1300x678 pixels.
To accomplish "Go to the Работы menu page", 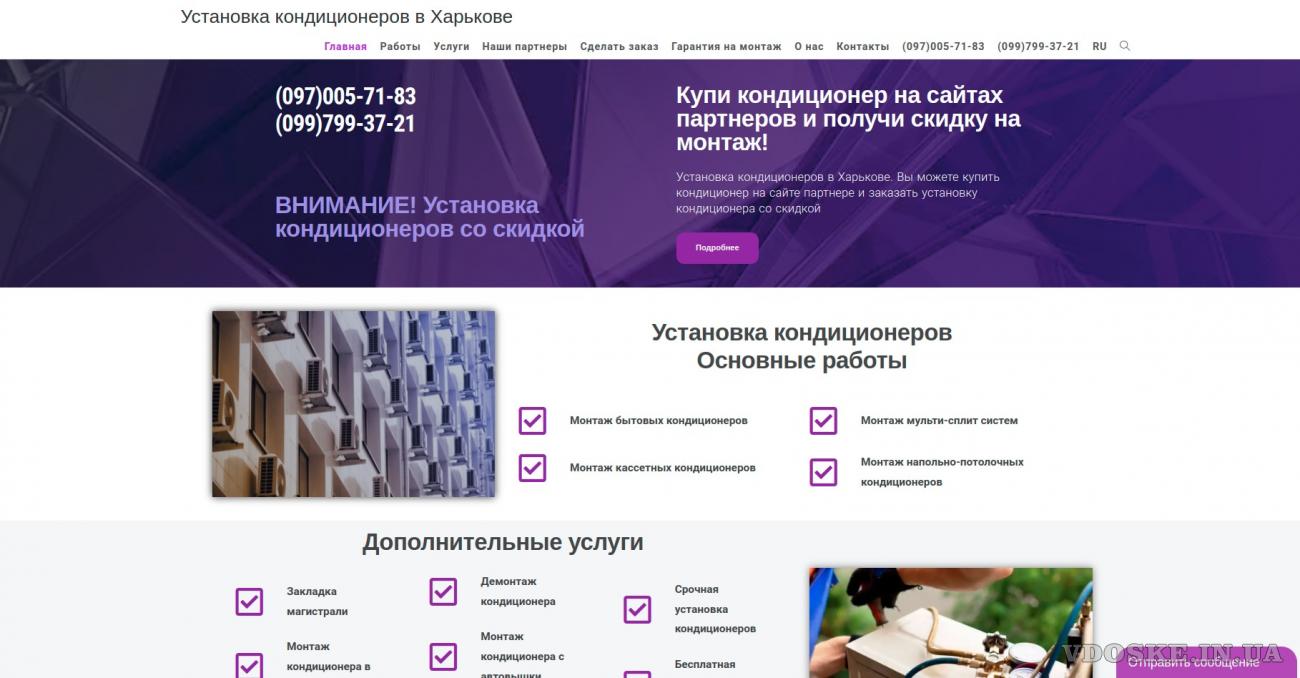I will [400, 46].
